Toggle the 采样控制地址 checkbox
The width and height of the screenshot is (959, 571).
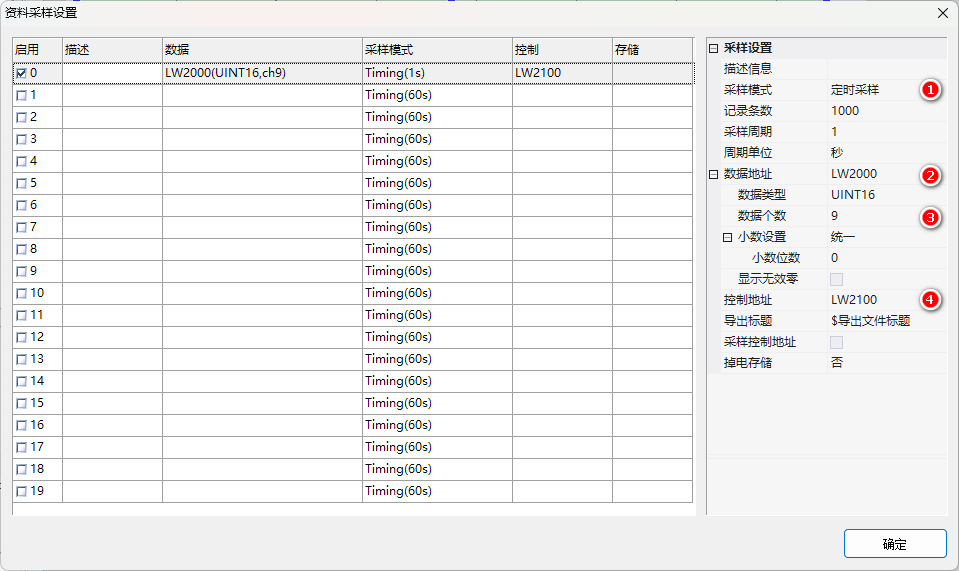click(836, 342)
